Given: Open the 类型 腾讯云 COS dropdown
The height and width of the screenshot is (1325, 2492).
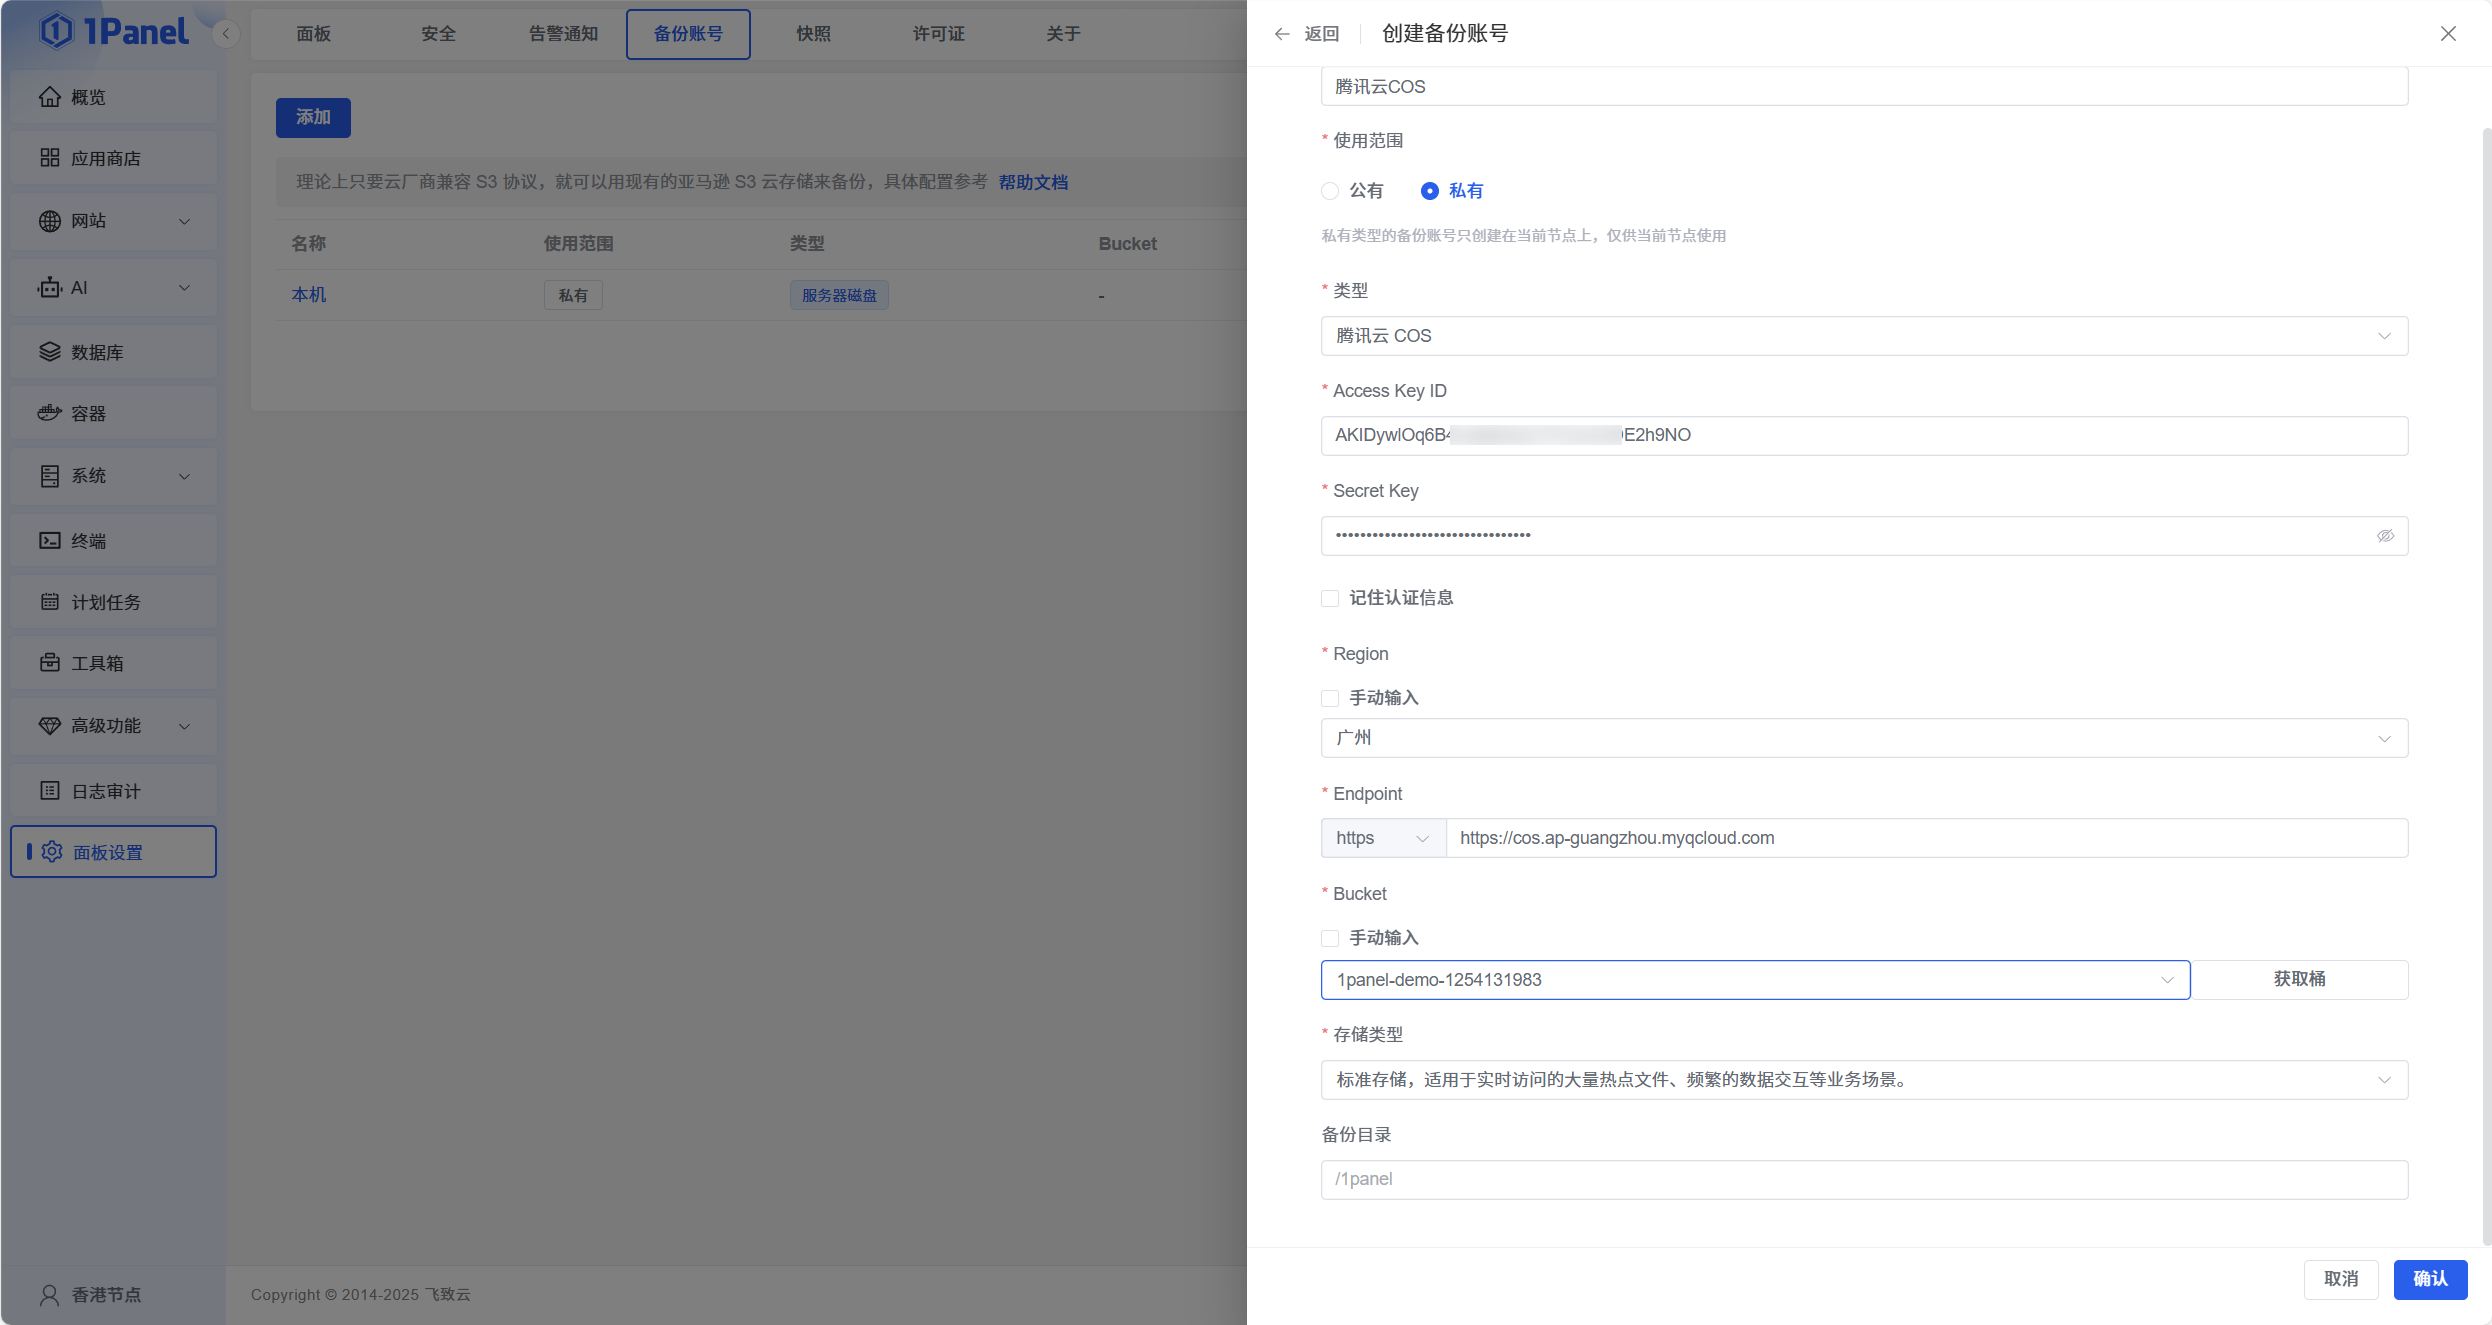Looking at the screenshot, I should (1864, 336).
